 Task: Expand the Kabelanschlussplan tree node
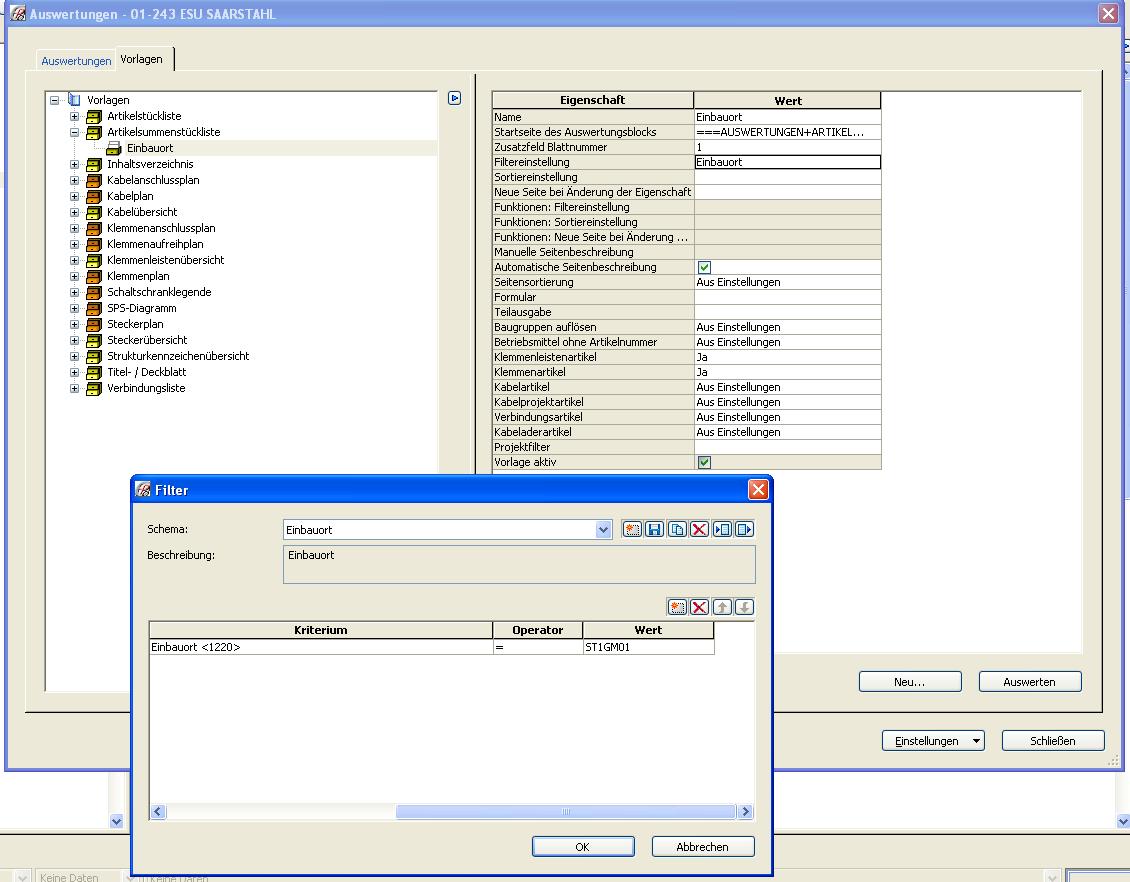(x=74, y=180)
